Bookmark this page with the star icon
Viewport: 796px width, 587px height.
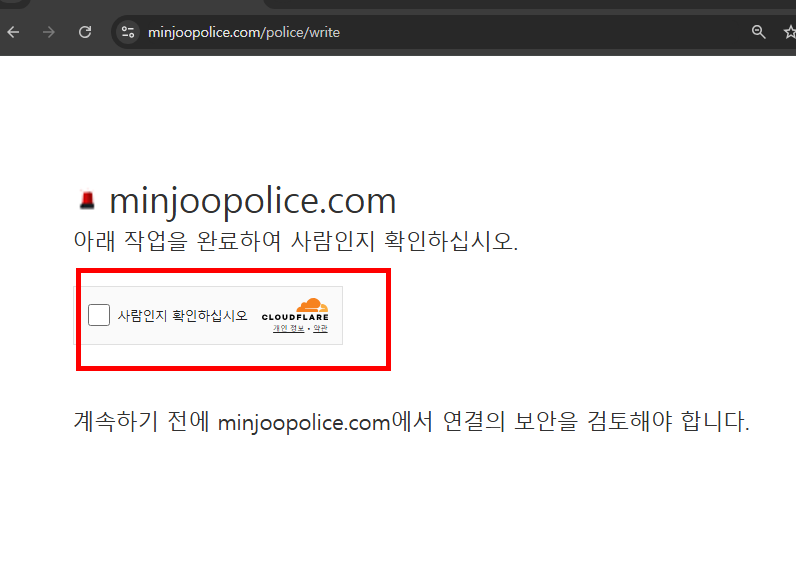(x=790, y=32)
